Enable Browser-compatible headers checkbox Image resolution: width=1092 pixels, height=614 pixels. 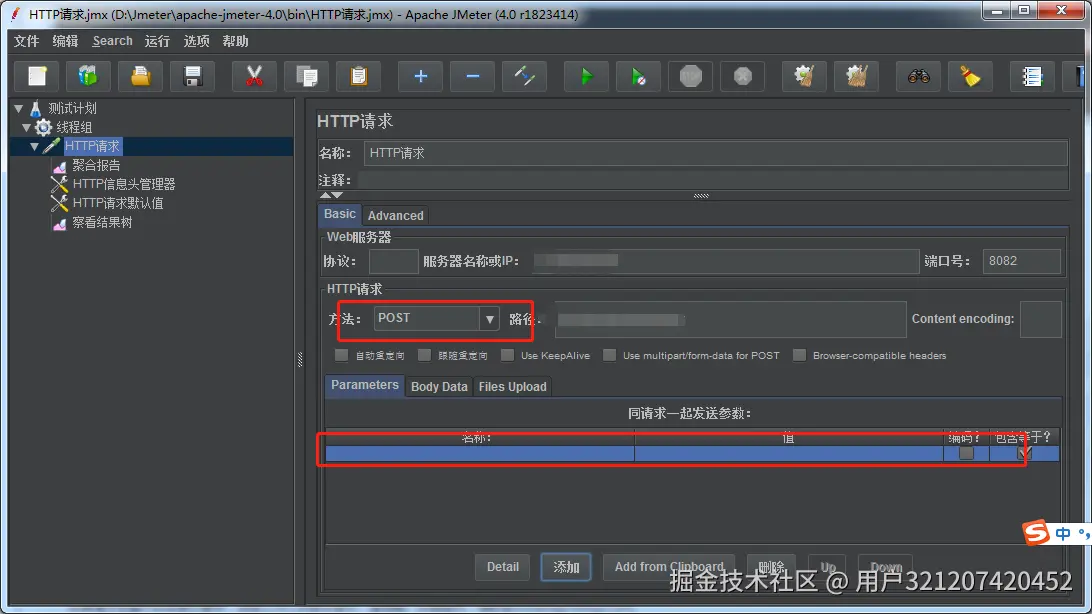click(800, 355)
